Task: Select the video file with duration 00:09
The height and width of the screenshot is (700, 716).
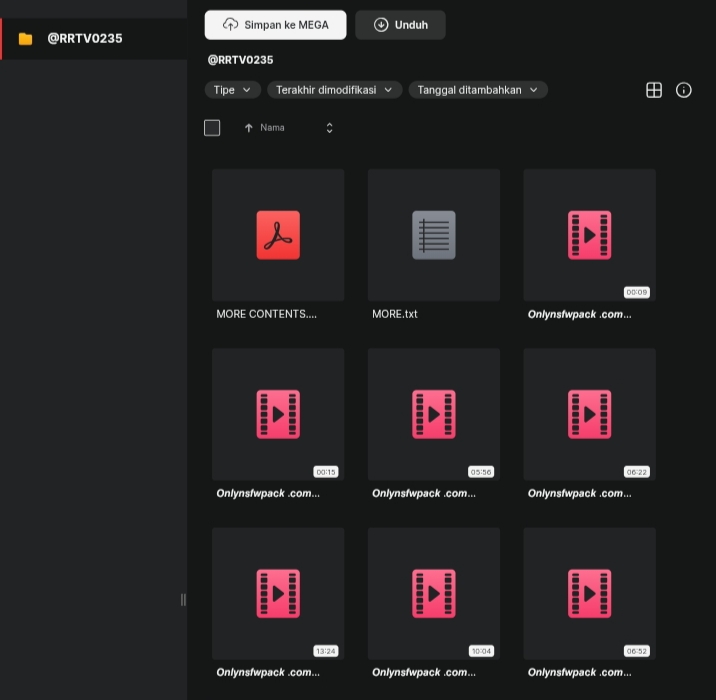Action: (590, 235)
